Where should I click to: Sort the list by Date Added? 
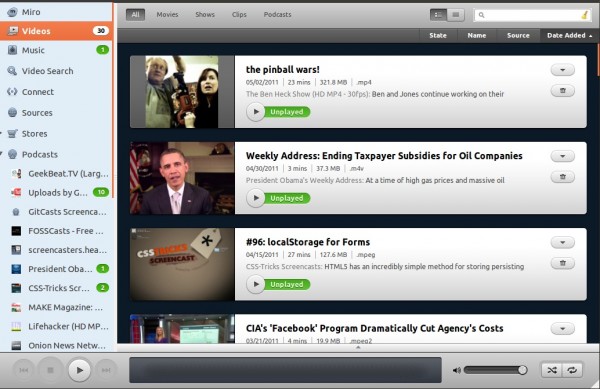(x=569, y=35)
